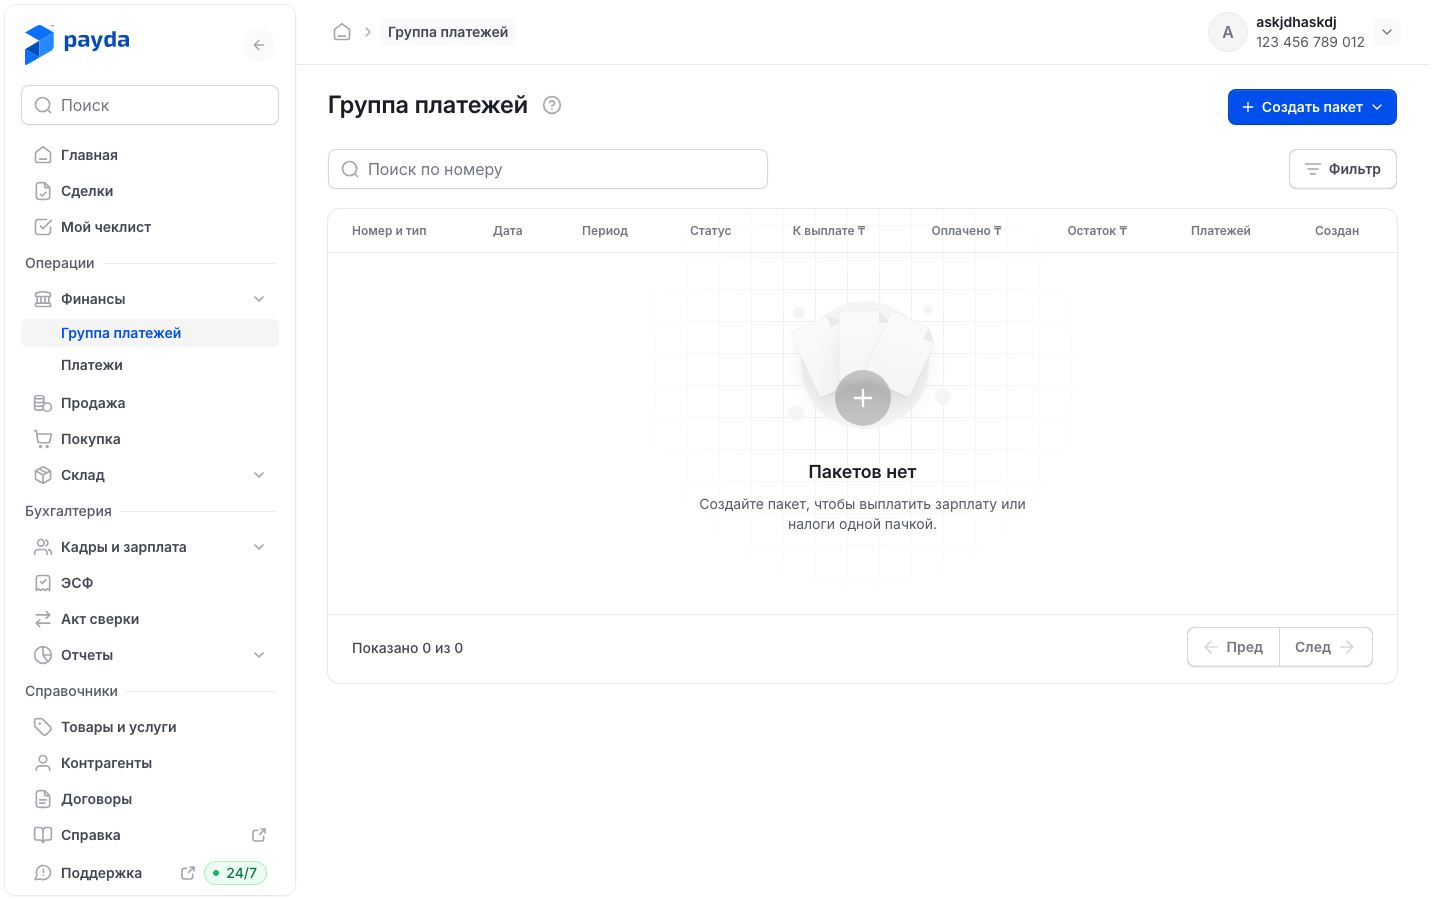Expand the Отчеты section chevron
The image size is (1440, 900).
[259, 655]
